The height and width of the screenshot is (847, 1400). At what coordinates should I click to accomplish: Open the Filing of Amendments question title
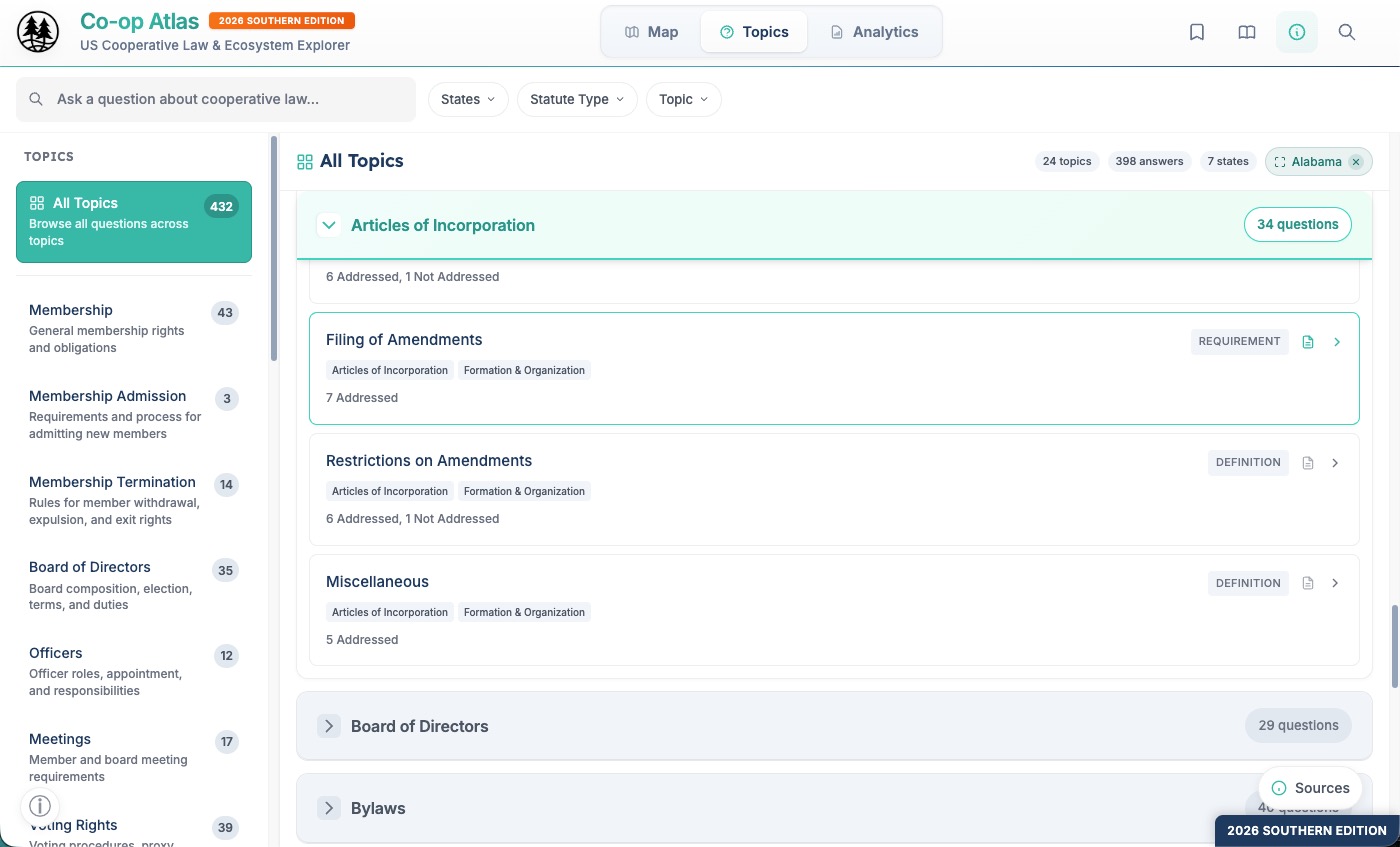[x=404, y=340]
